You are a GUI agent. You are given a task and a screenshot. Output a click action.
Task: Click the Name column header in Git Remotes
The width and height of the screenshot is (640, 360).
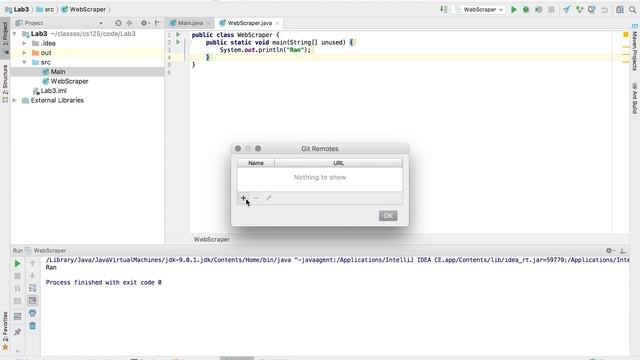click(256, 163)
